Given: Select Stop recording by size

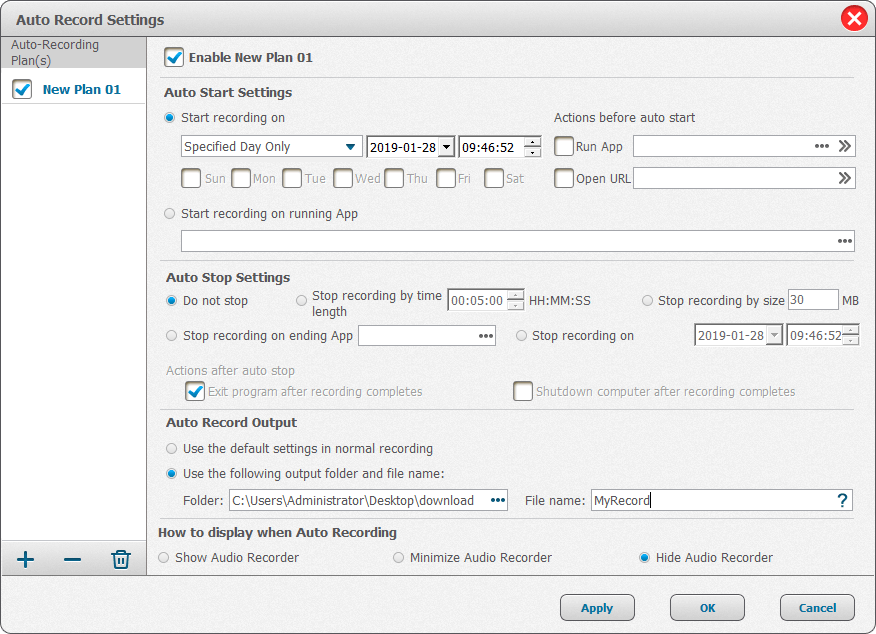Looking at the screenshot, I should [x=647, y=301].
